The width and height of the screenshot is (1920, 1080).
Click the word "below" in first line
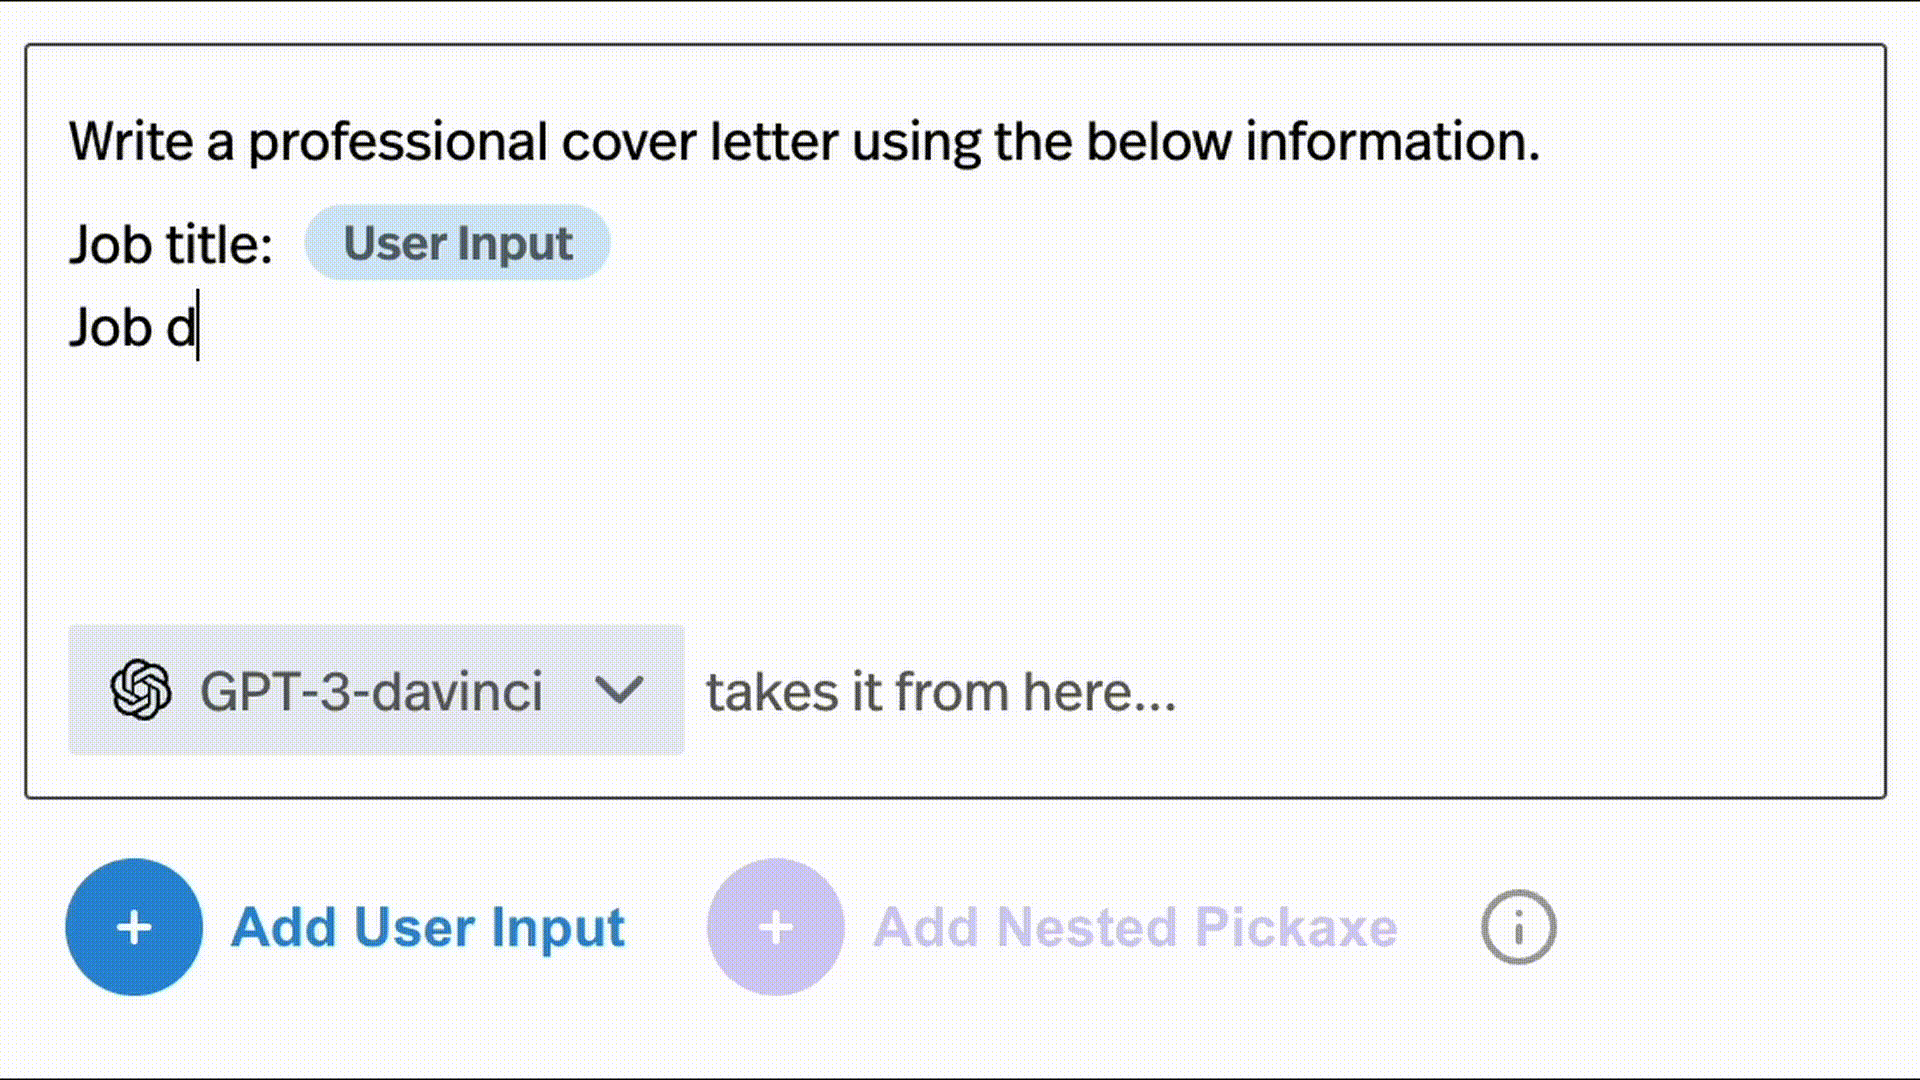[x=1158, y=141]
